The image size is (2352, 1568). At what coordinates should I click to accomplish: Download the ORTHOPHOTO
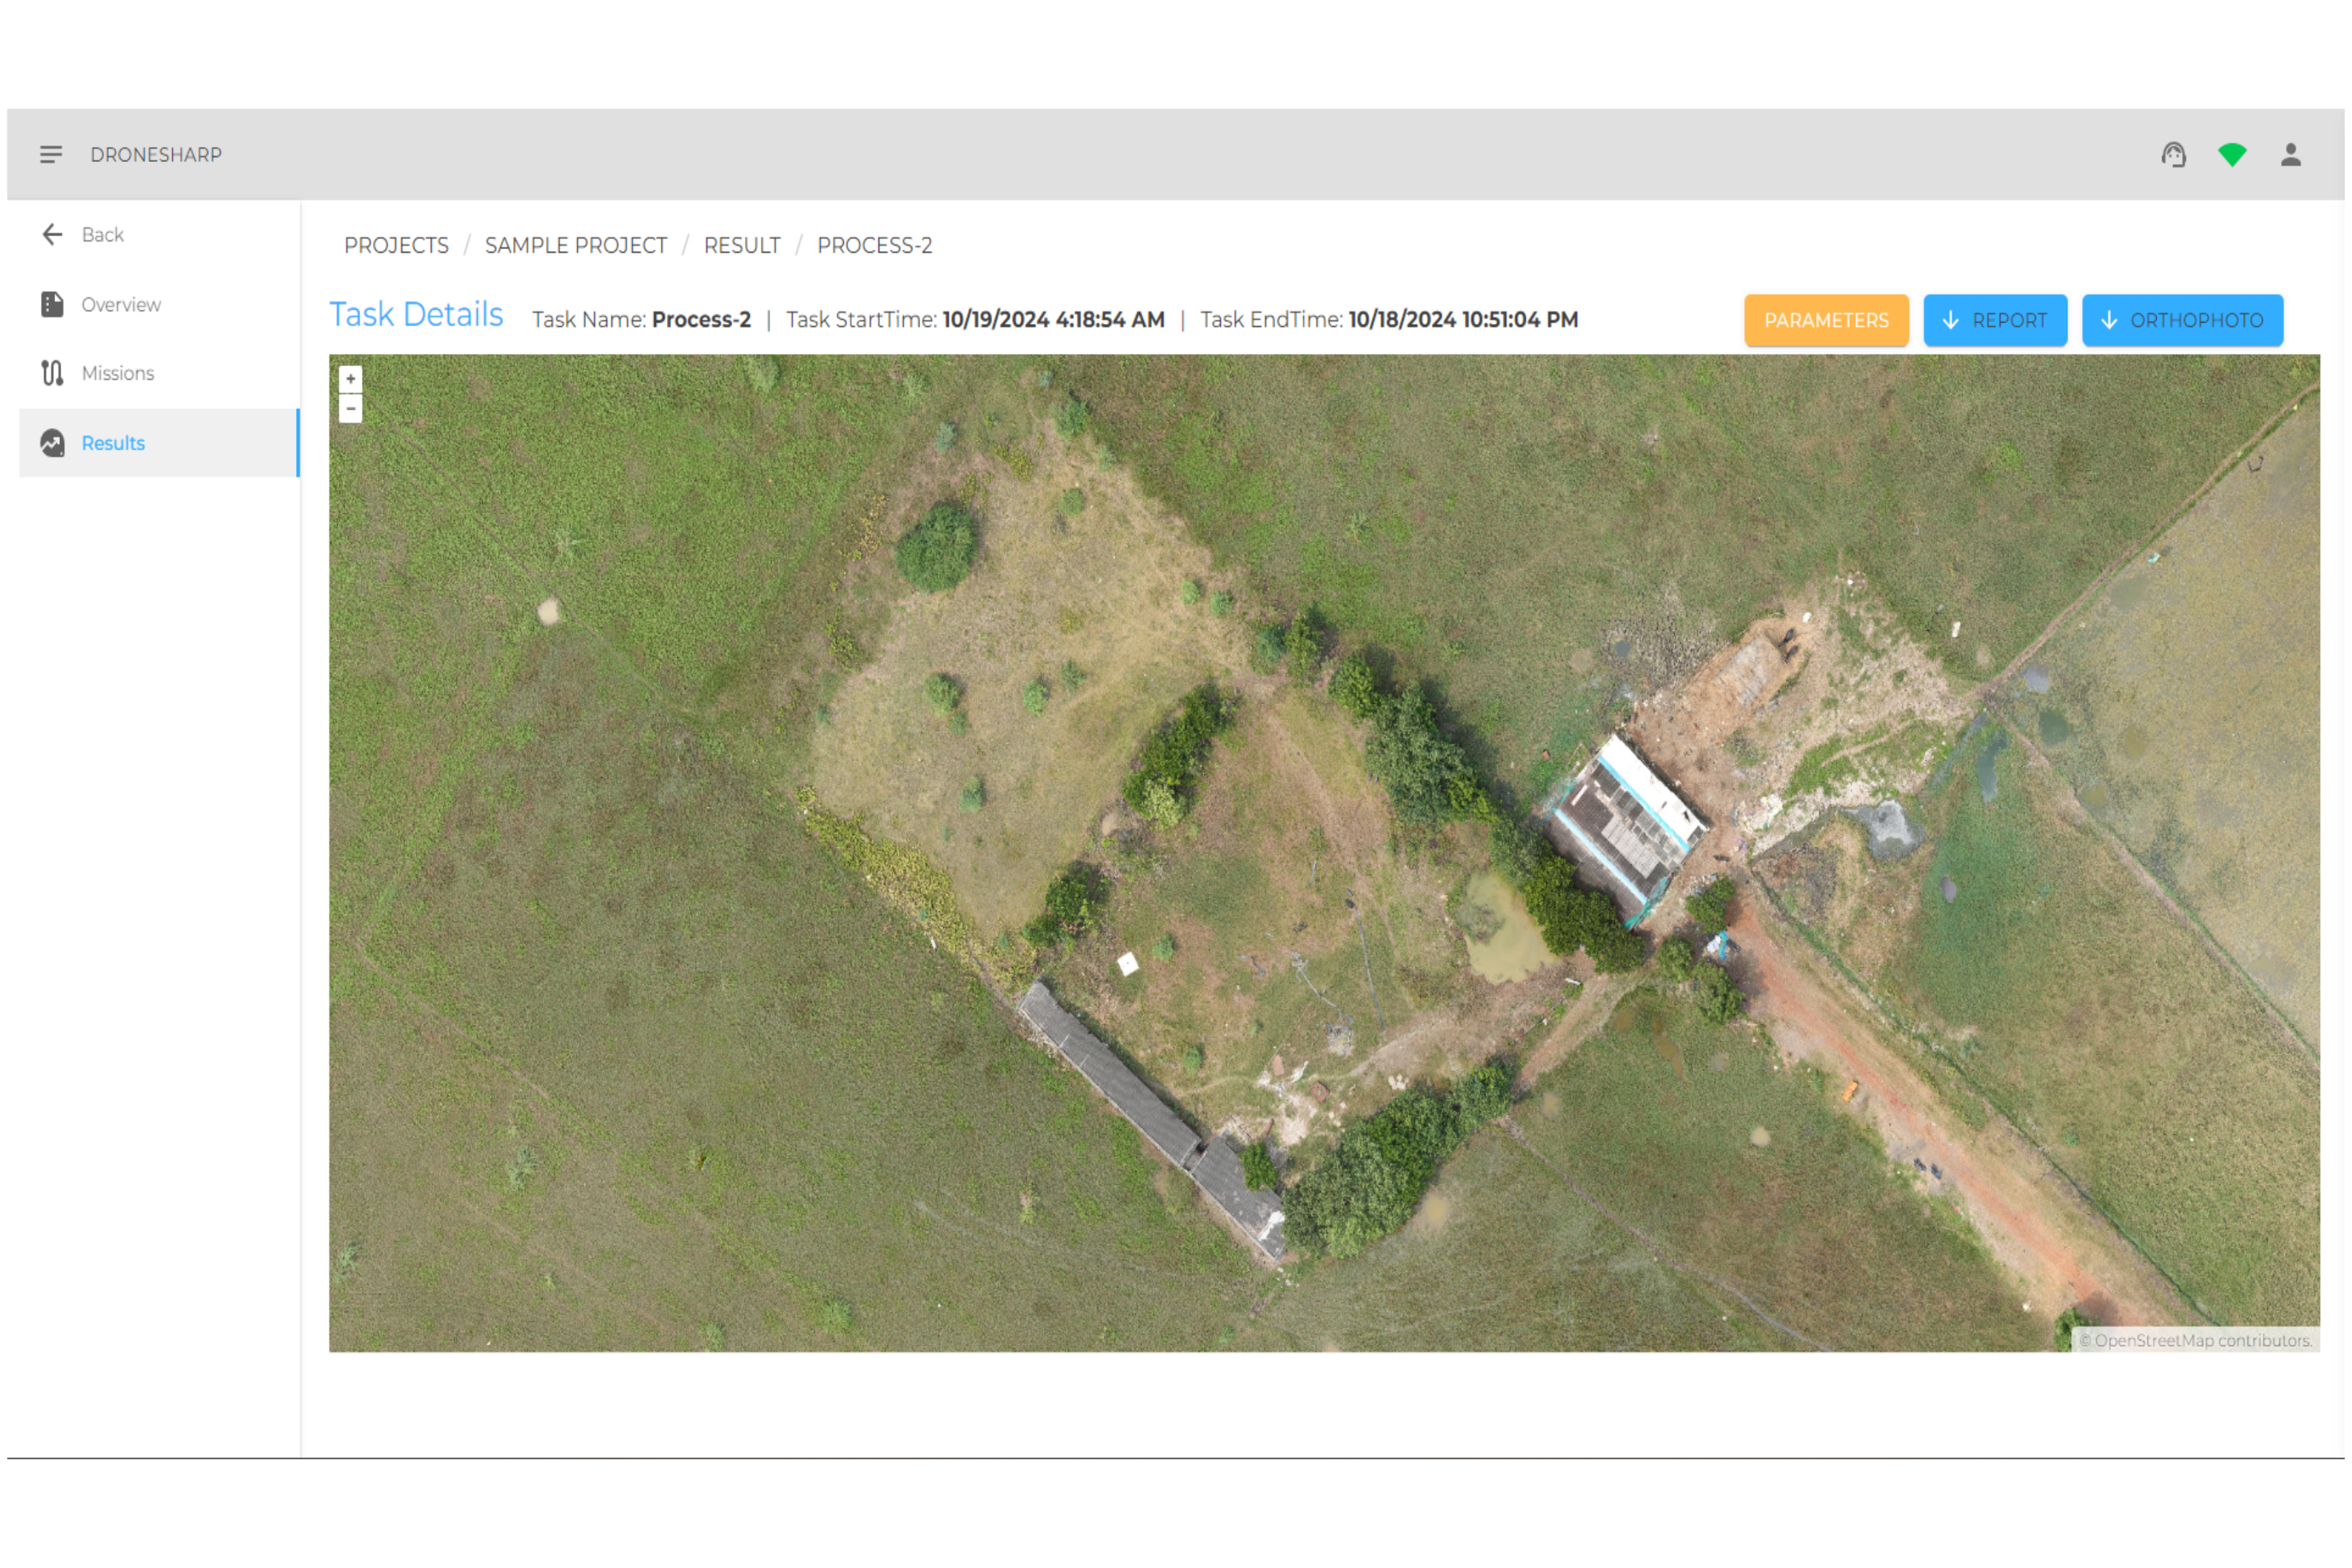tap(2182, 320)
